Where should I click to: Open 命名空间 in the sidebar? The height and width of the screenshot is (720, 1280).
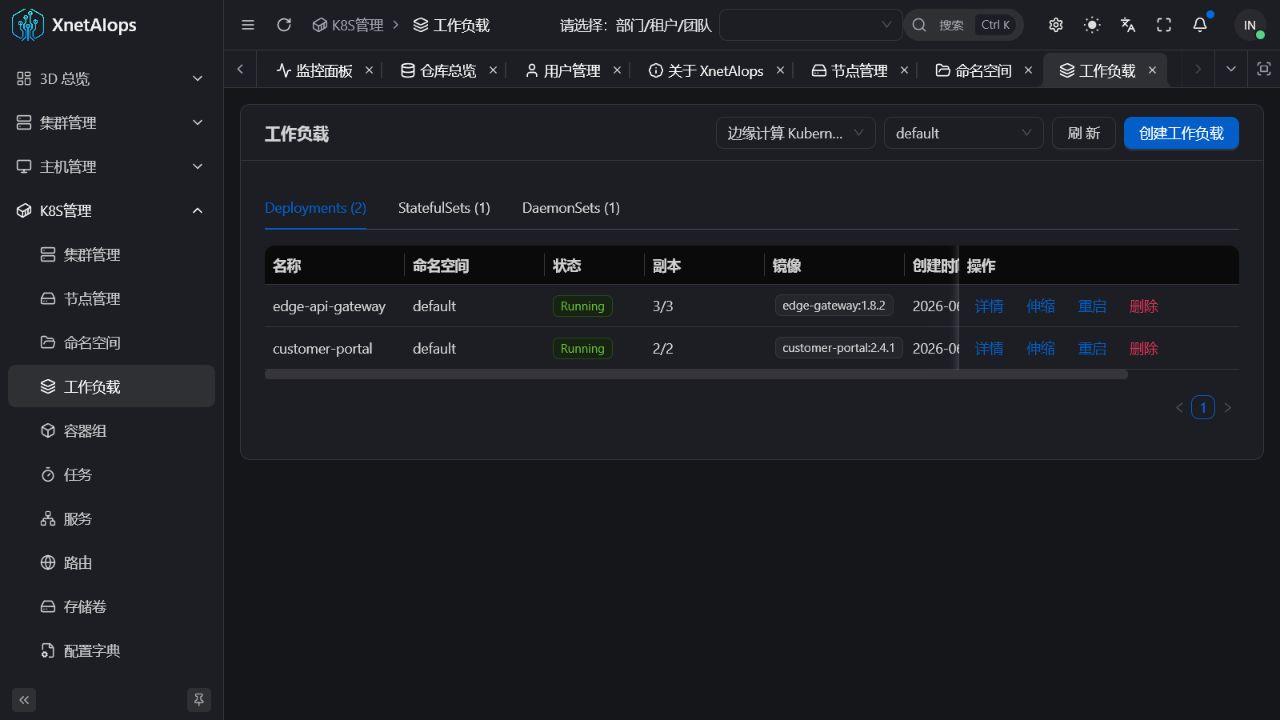point(111,342)
